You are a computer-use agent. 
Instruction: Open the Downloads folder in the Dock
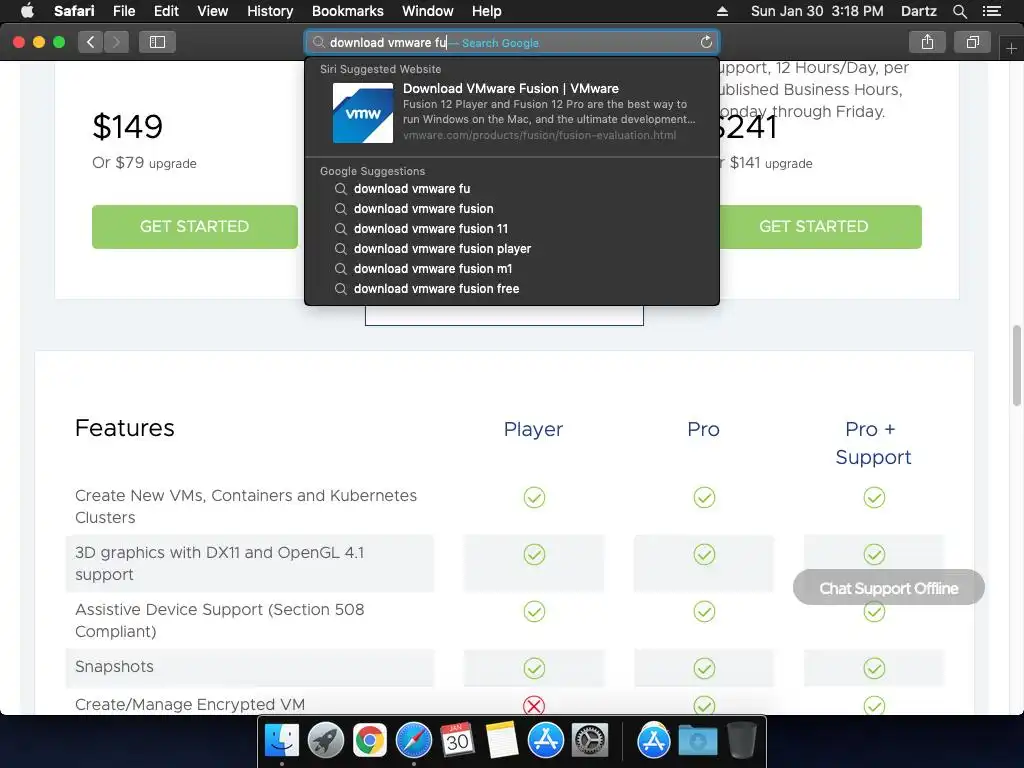click(x=697, y=741)
